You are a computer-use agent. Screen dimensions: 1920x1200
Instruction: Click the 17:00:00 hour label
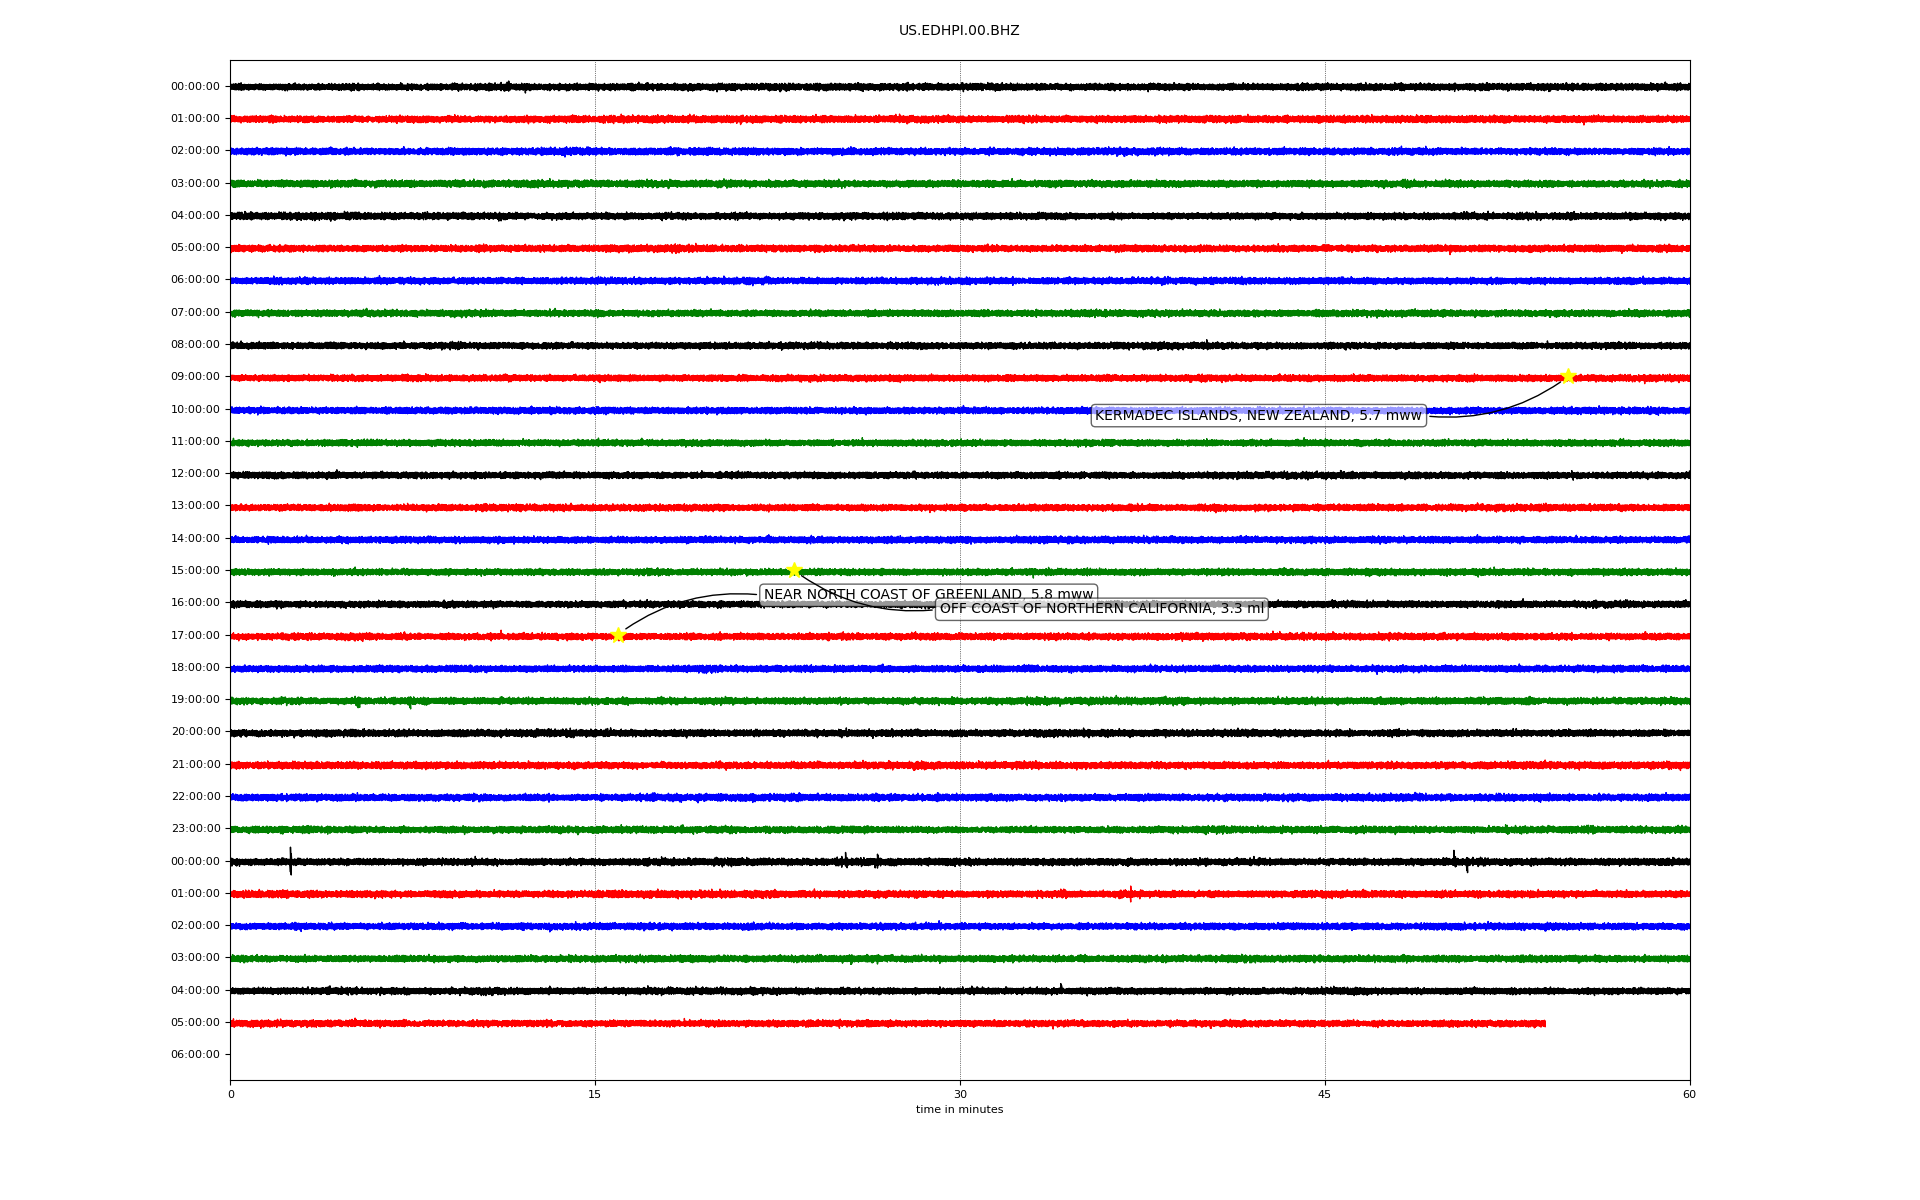[195, 635]
